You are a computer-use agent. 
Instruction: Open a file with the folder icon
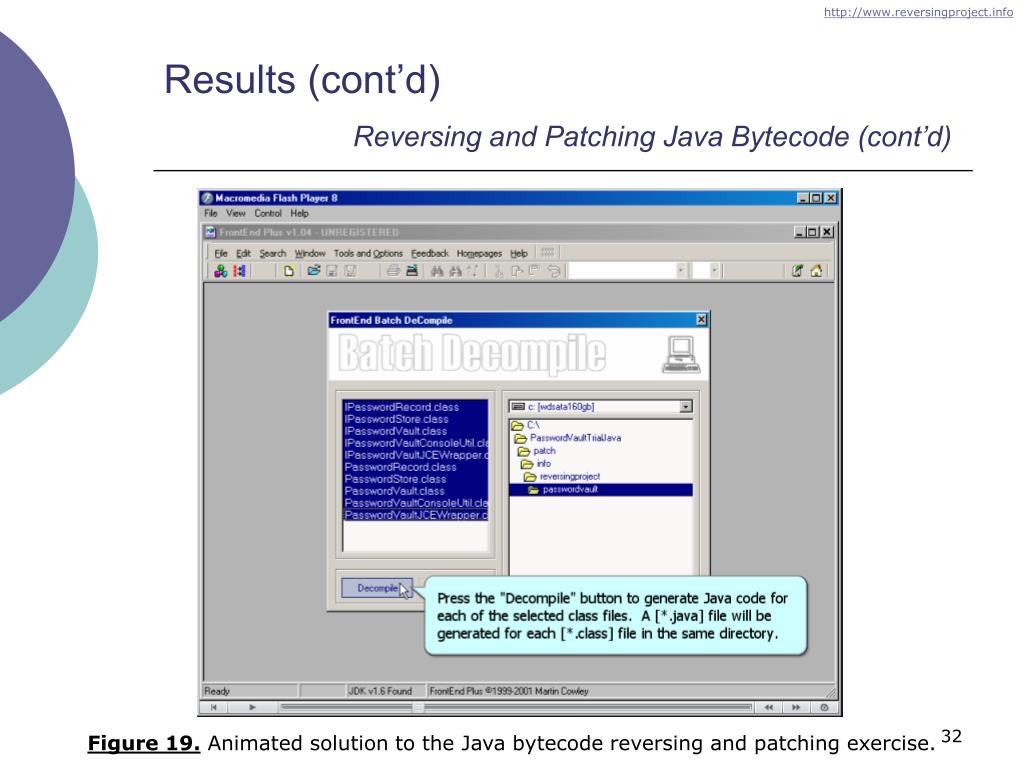point(314,271)
